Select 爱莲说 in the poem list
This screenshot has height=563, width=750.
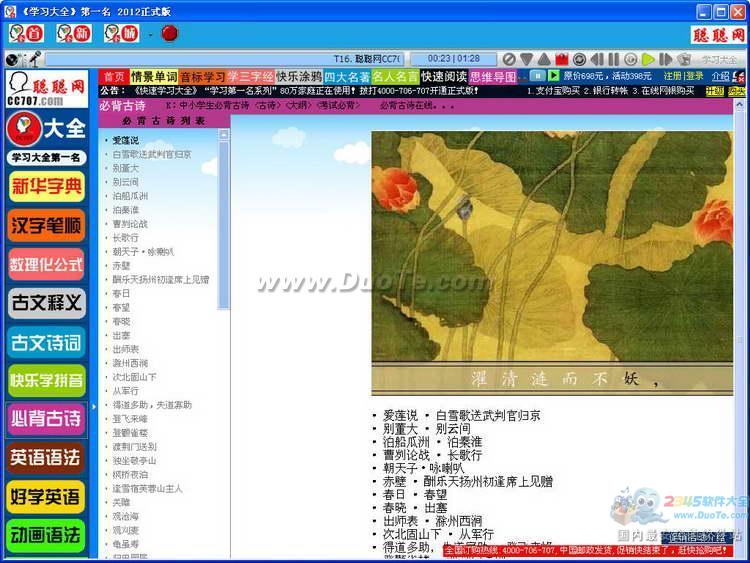[125, 140]
